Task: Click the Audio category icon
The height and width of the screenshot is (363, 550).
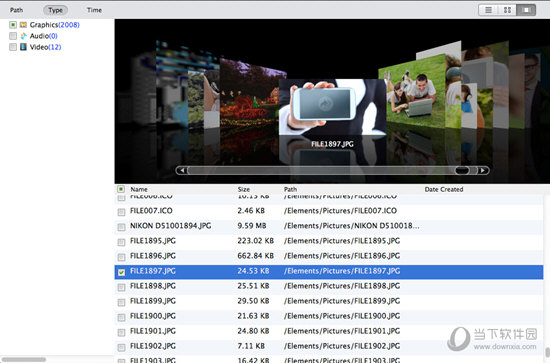Action: [x=23, y=36]
